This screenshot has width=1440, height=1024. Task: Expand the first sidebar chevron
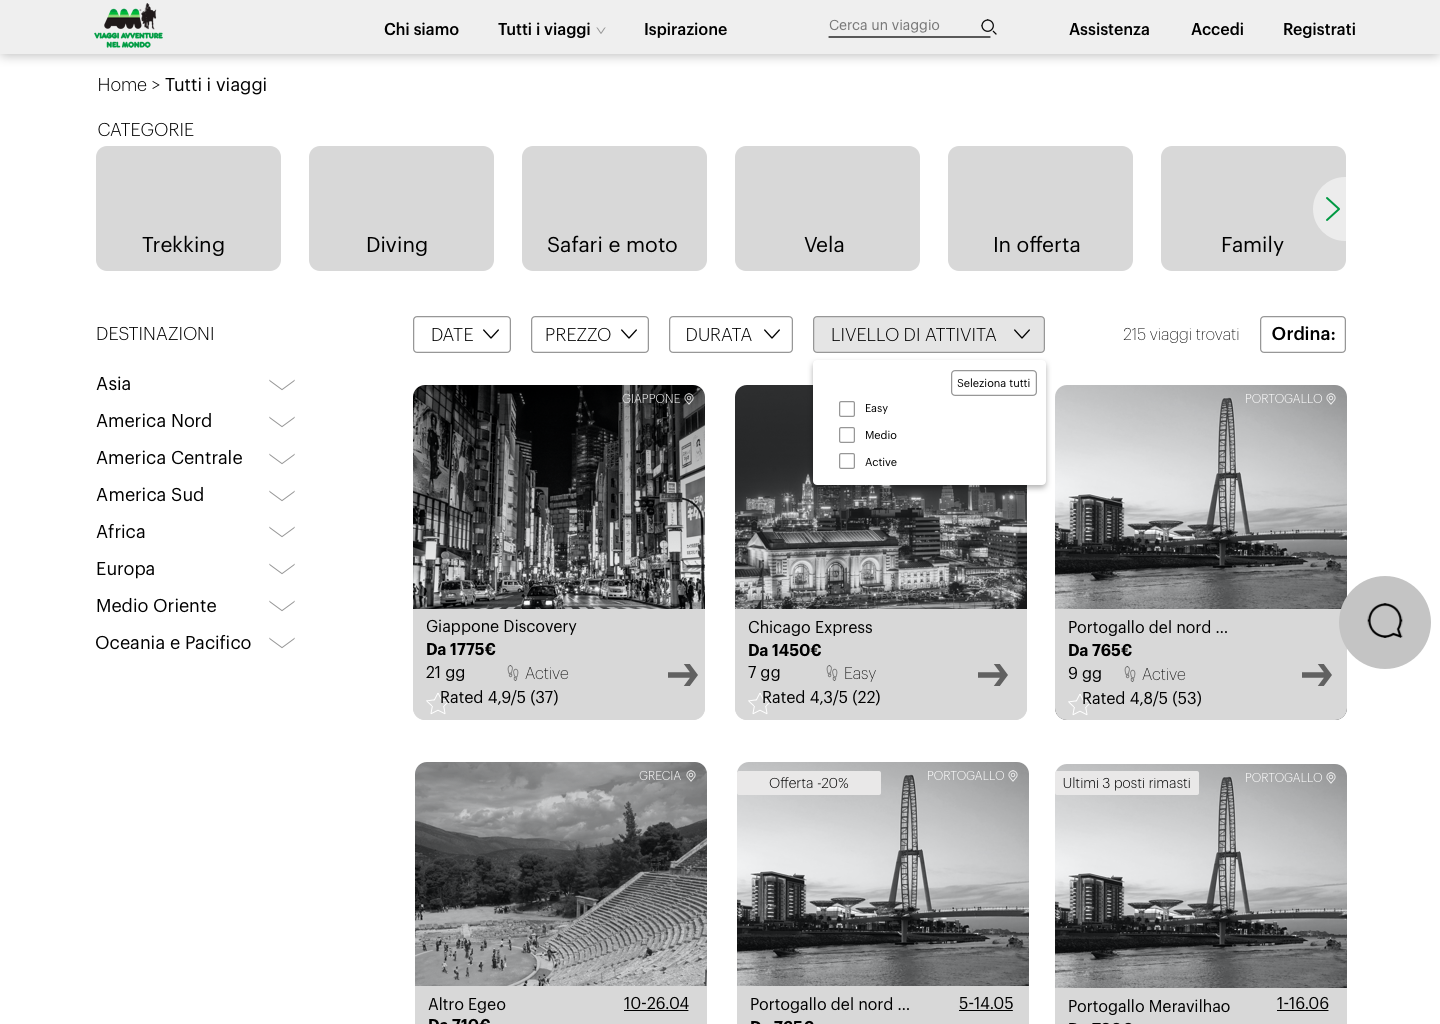point(281,384)
